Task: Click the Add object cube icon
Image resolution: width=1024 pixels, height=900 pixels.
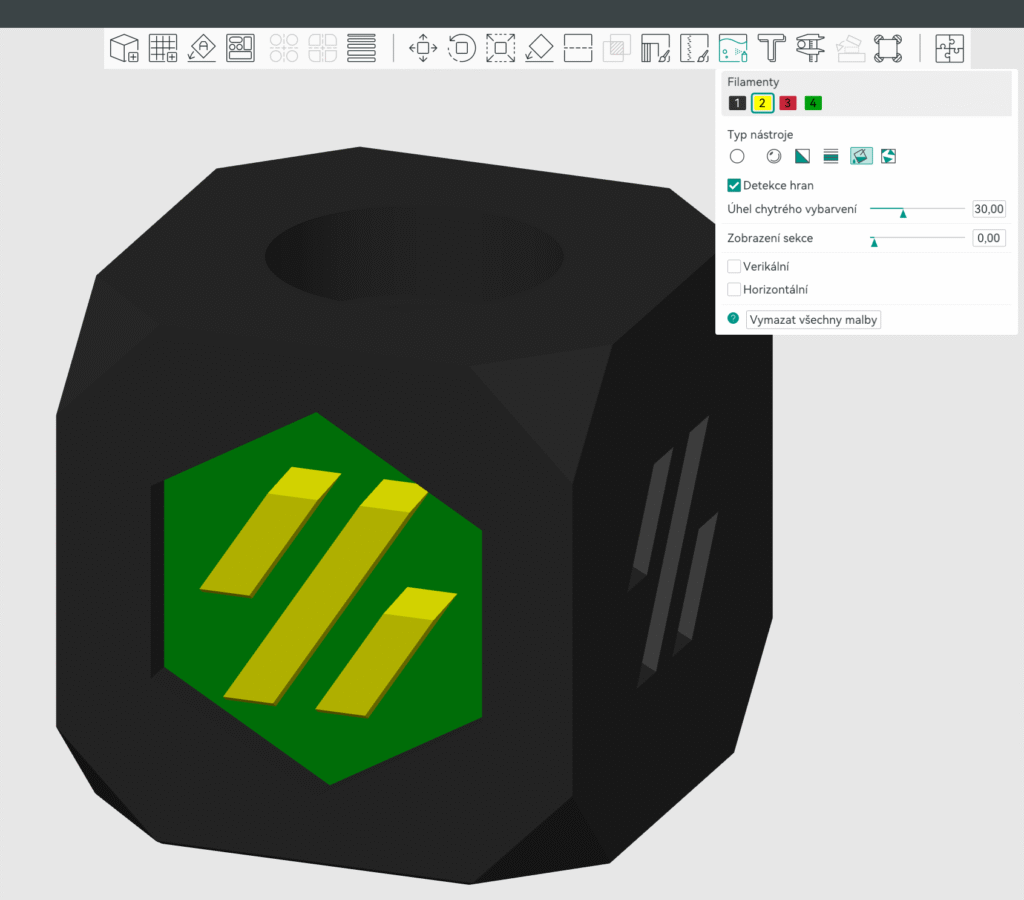Action: click(x=124, y=48)
